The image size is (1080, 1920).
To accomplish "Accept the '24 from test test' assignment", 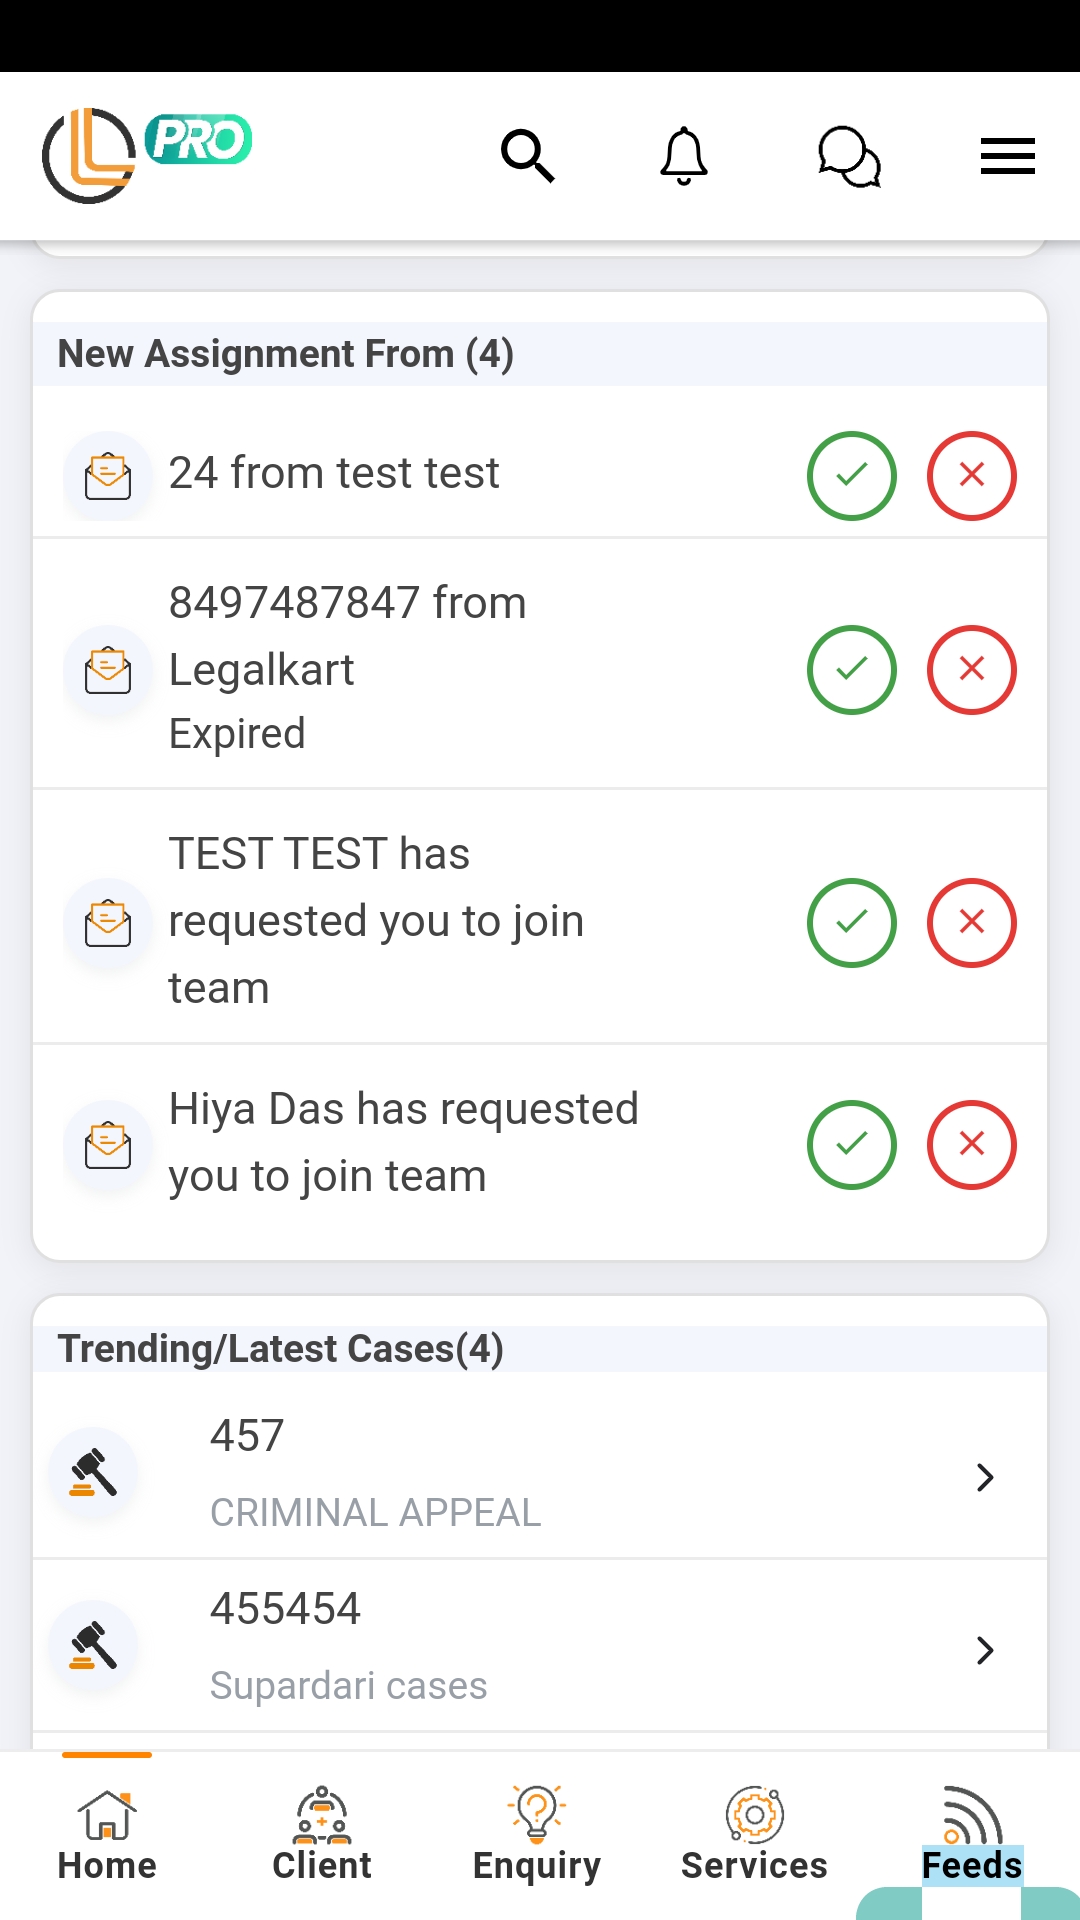I will tap(851, 476).
